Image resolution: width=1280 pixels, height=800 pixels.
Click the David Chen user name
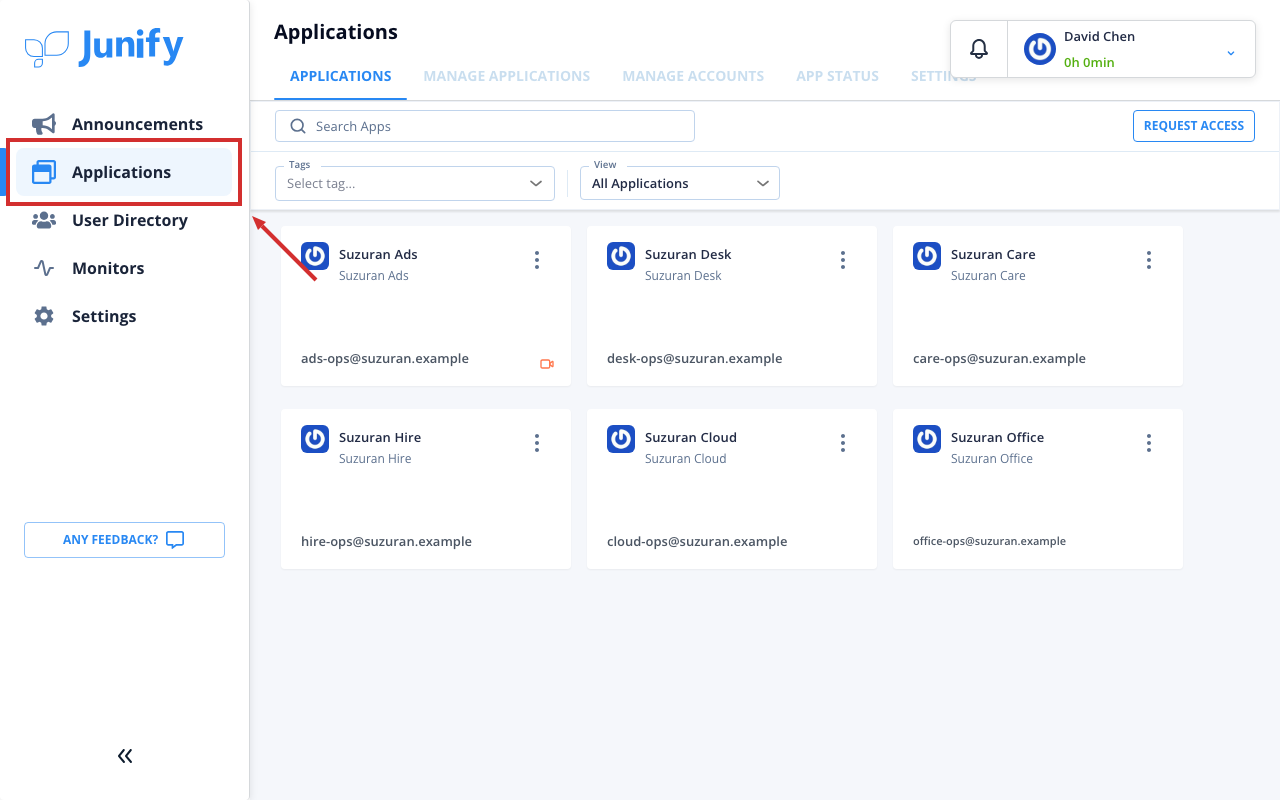tap(1099, 36)
